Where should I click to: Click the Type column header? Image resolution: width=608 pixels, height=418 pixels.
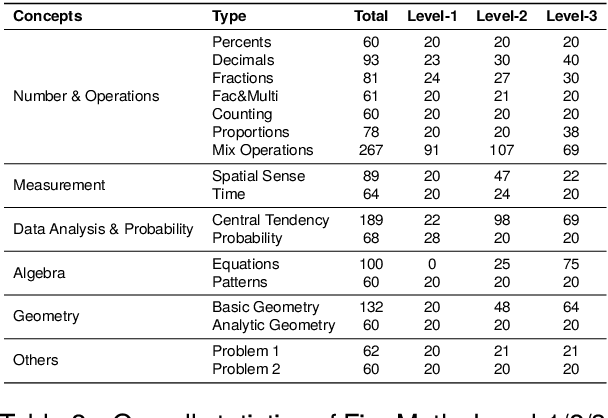tap(228, 16)
